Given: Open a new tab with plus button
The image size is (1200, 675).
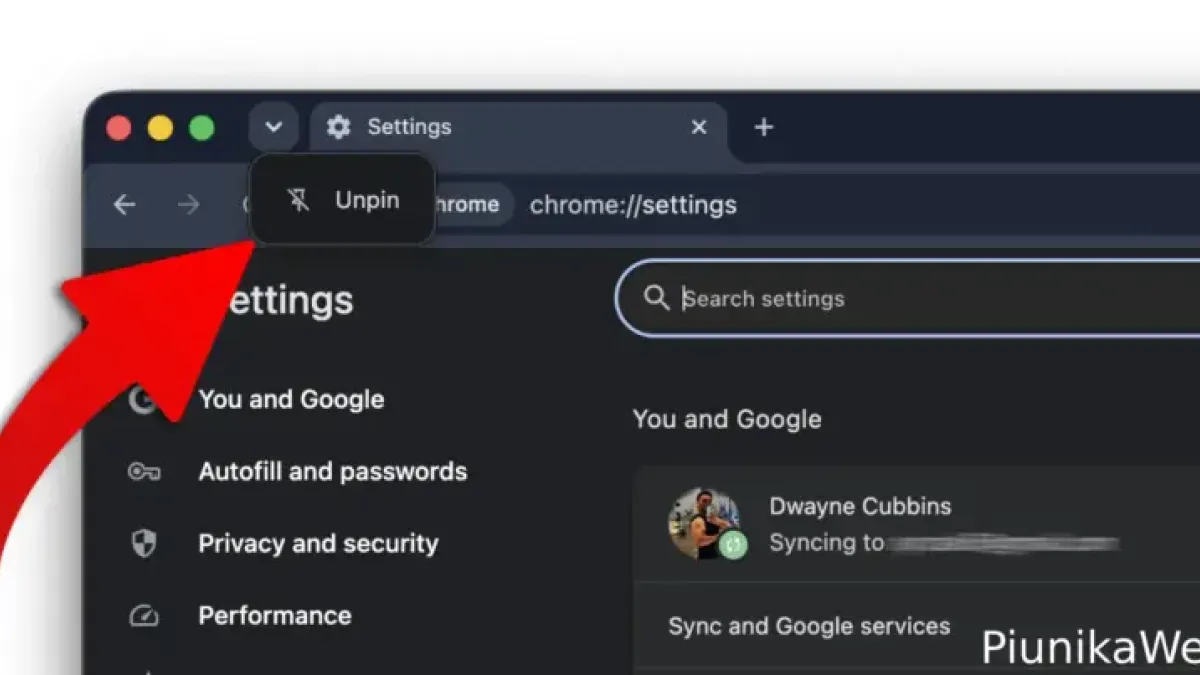Looking at the screenshot, I should (764, 127).
